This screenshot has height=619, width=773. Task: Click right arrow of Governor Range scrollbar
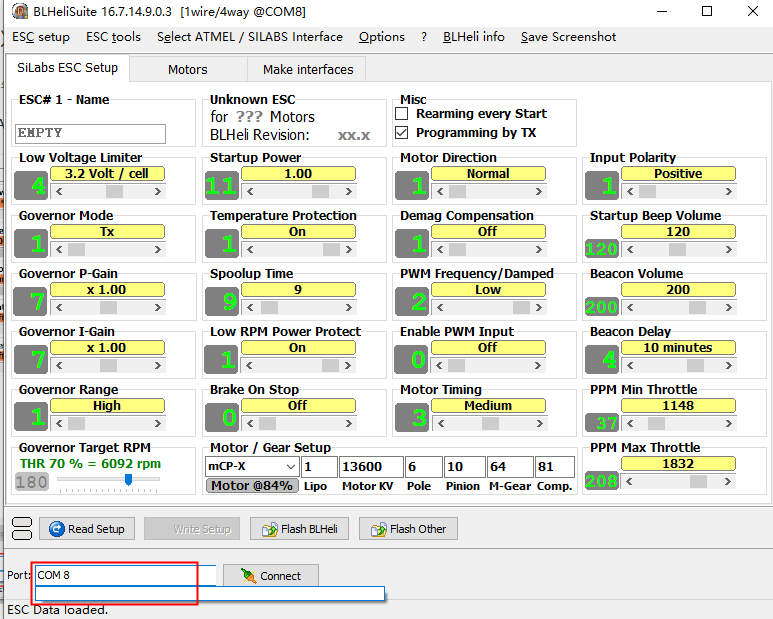[158, 423]
